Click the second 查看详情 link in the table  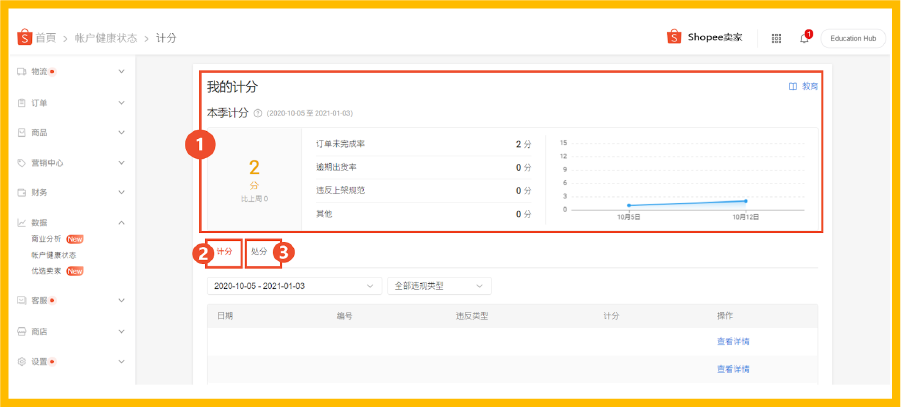(x=733, y=369)
